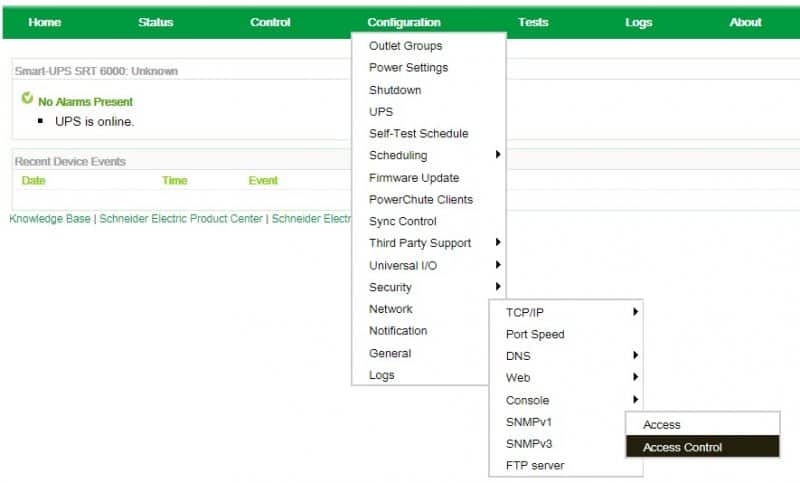Click the green No Alarms checkmark icon
This screenshot has width=800, height=483.
pos(28,100)
